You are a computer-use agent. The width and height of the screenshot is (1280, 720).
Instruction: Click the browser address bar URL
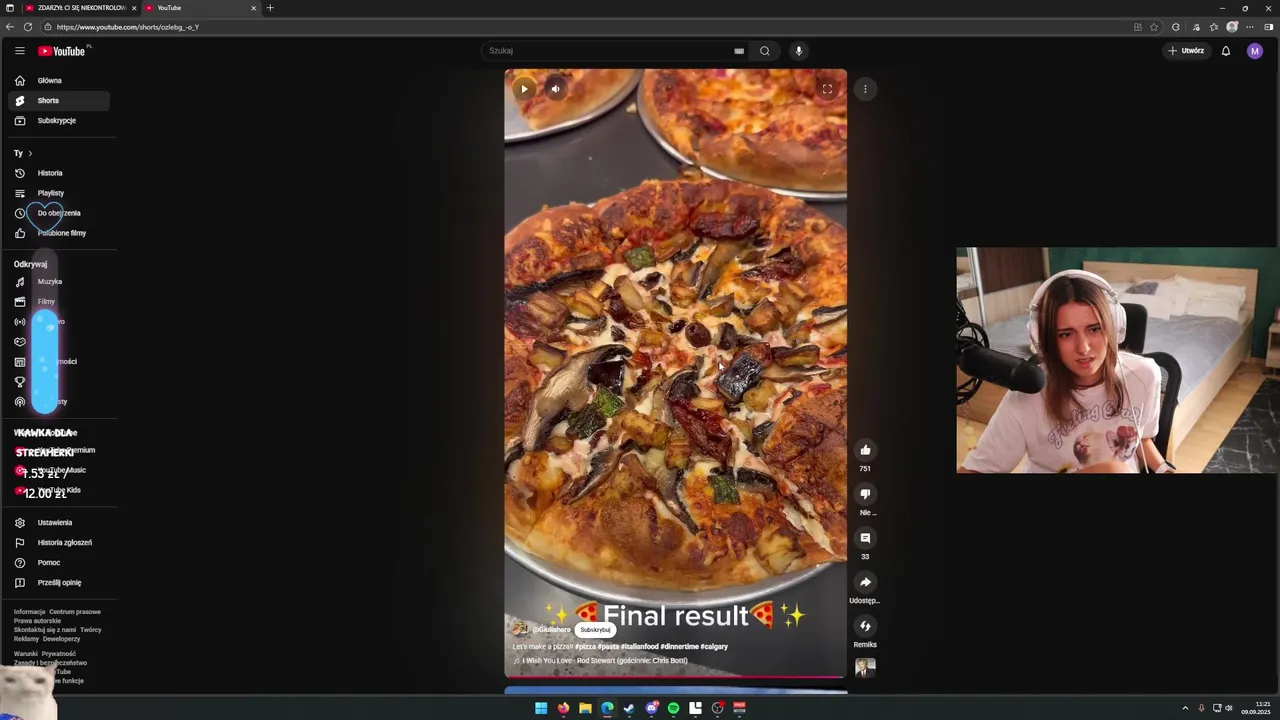pos(128,27)
